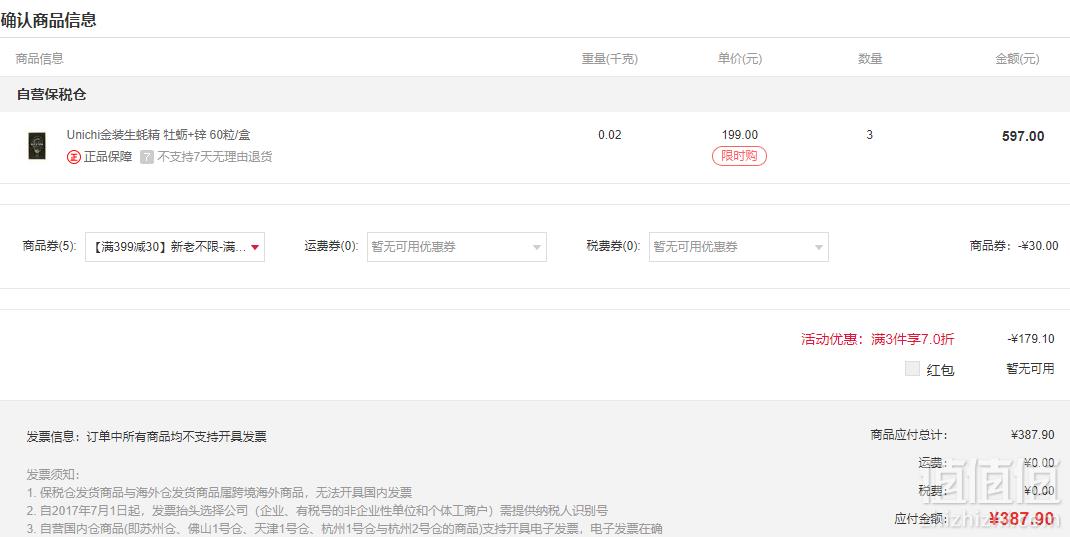Click the 数量 column header
The width and height of the screenshot is (1070, 537).
[870, 59]
